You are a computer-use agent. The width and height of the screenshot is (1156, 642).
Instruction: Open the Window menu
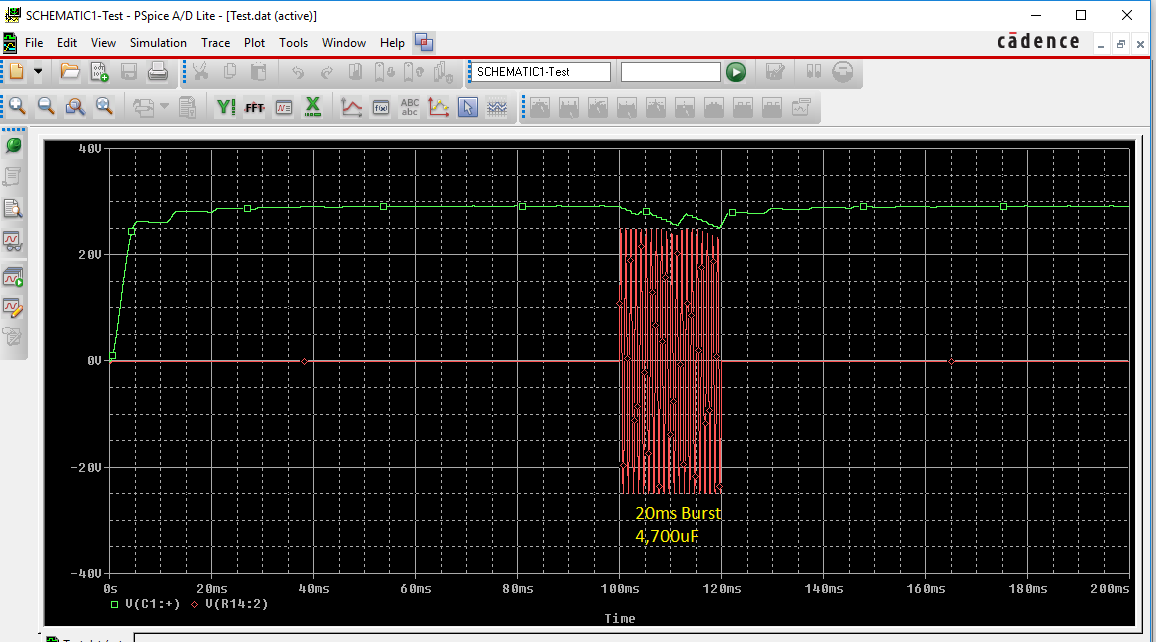pos(344,43)
